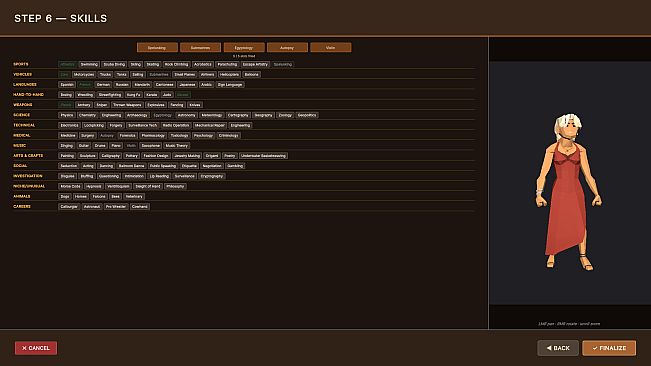This screenshot has width=651, height=366.
Task: Select the Explosives weapon skill
Action: click(x=156, y=105)
